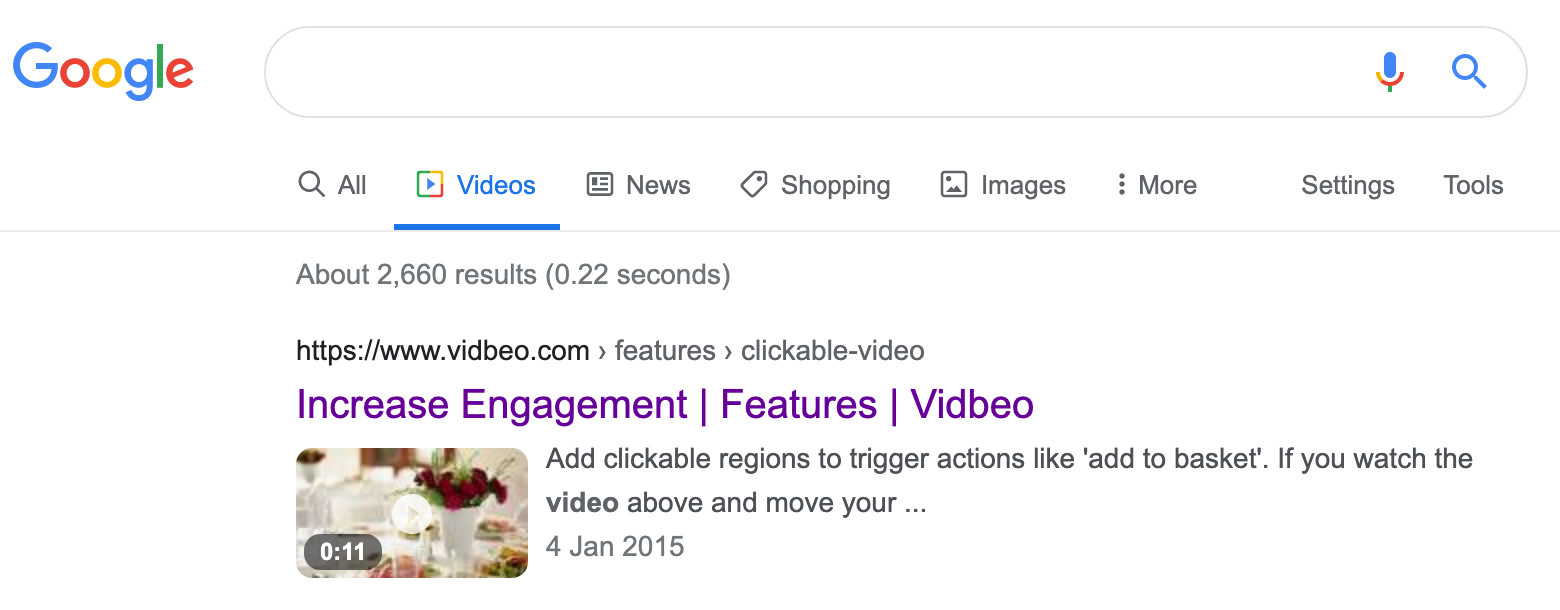Image resolution: width=1560 pixels, height=610 pixels.
Task: Click the Google logo
Action: pos(103,70)
